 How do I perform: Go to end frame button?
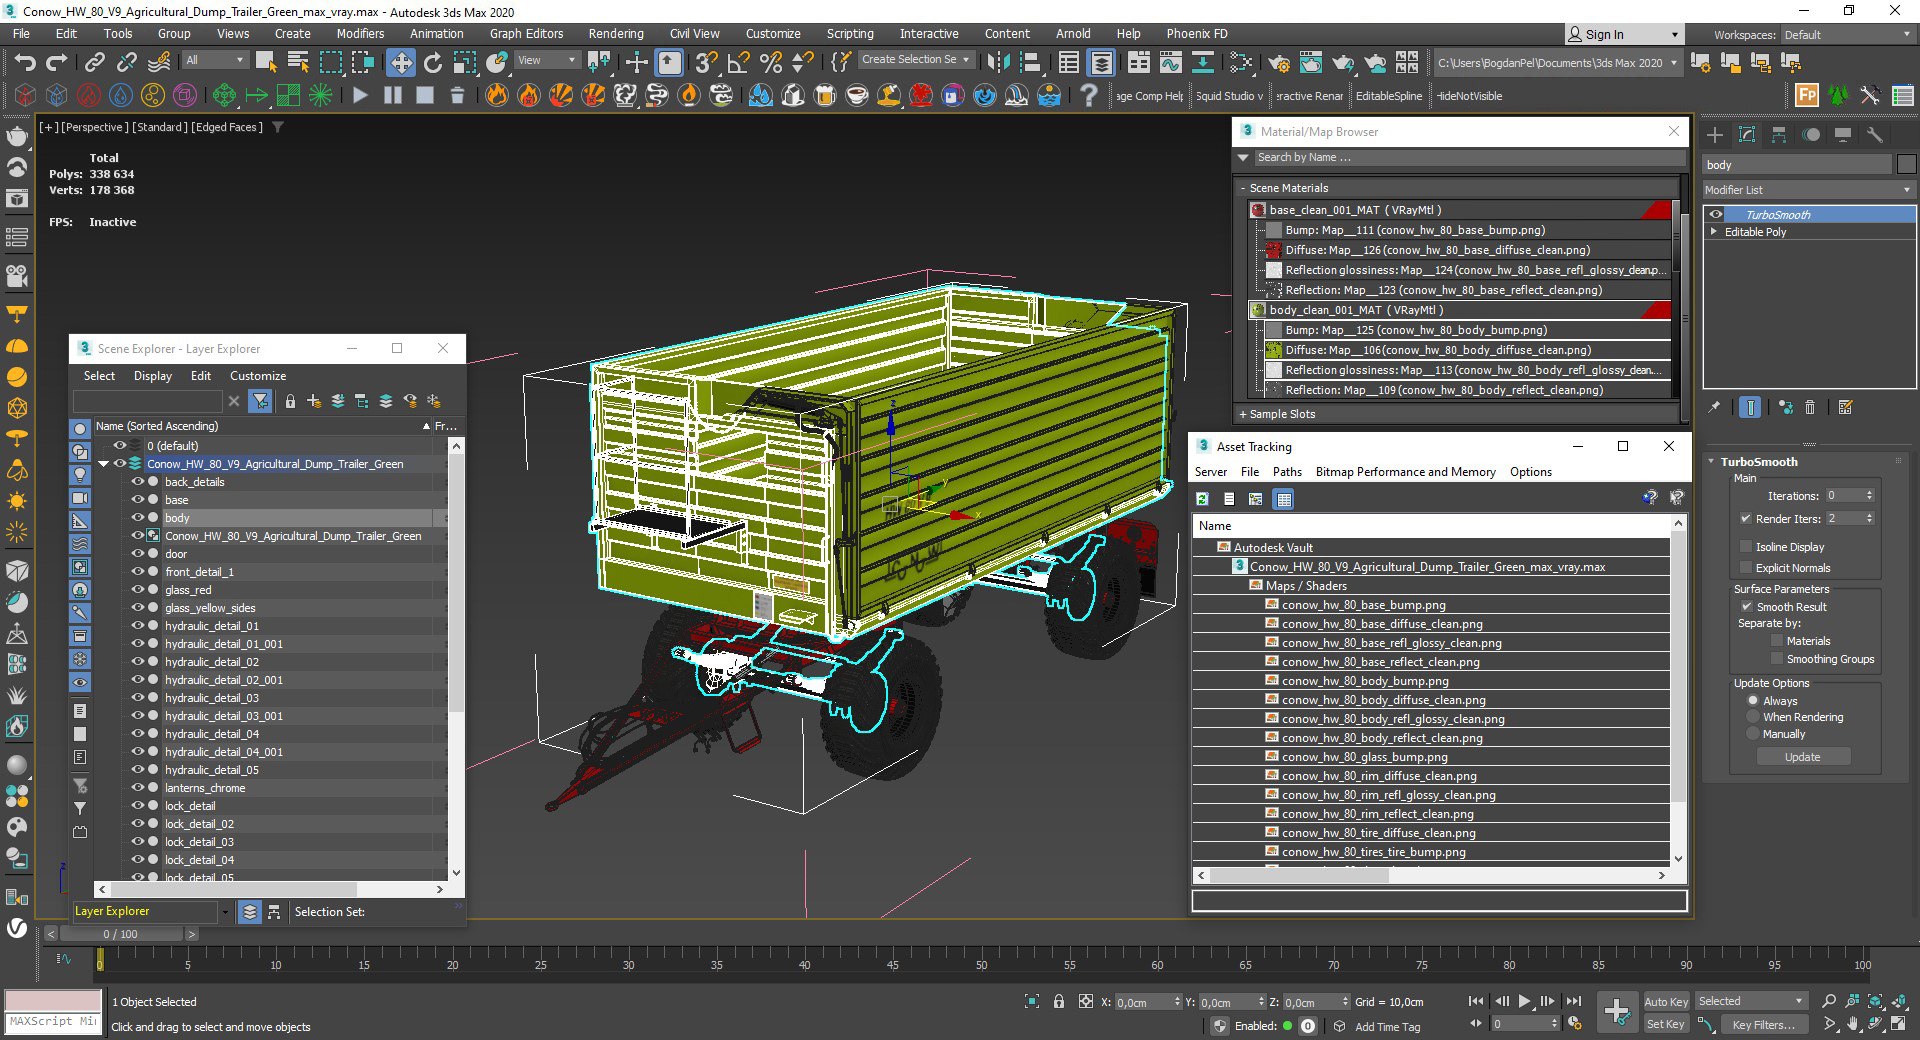tap(1574, 1001)
